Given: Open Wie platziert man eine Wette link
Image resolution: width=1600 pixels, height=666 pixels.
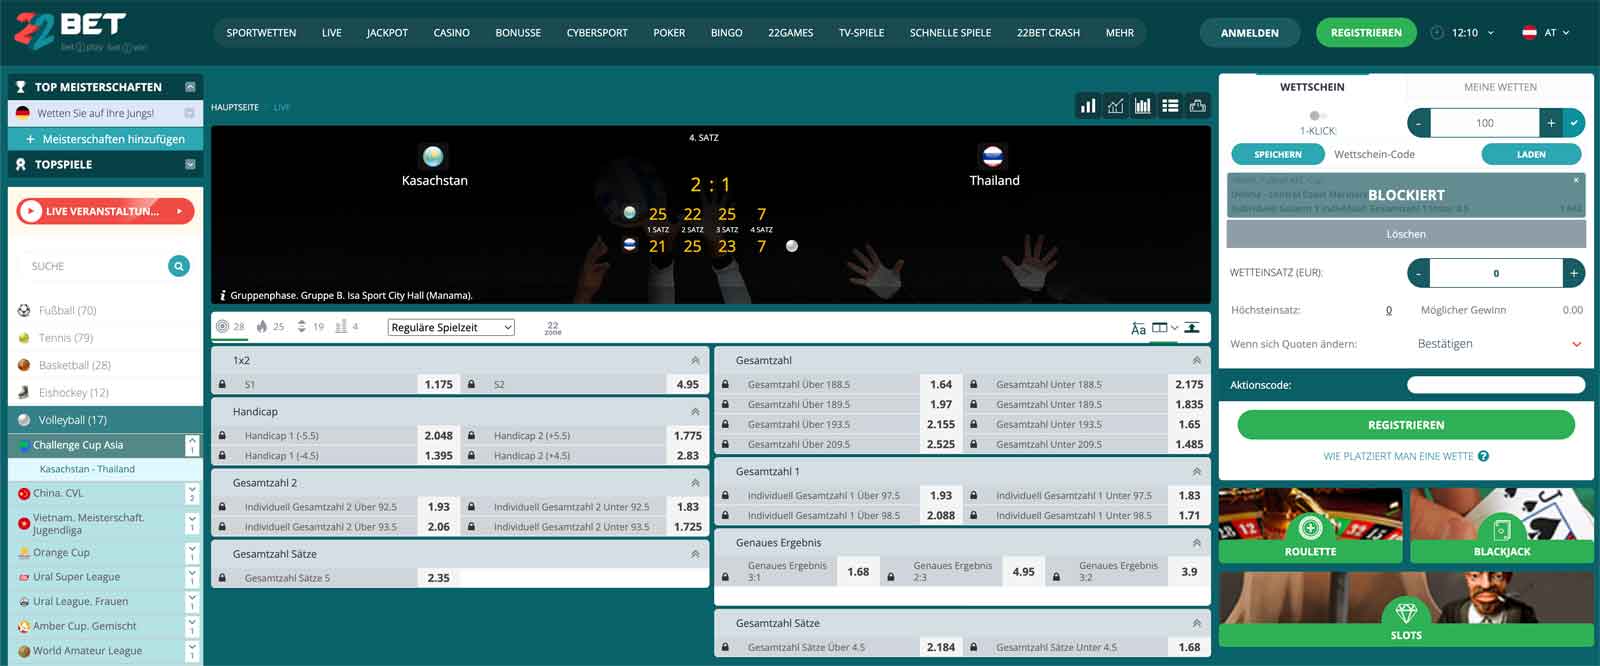Looking at the screenshot, I should [1398, 456].
